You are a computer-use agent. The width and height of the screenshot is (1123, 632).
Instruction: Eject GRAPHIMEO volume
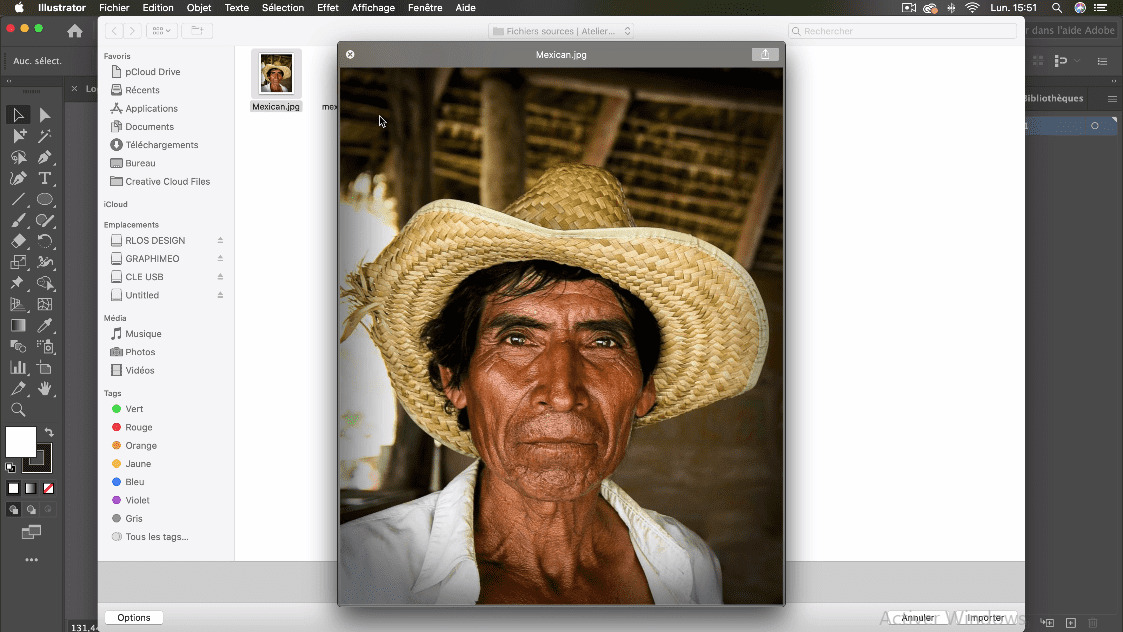[220, 259]
